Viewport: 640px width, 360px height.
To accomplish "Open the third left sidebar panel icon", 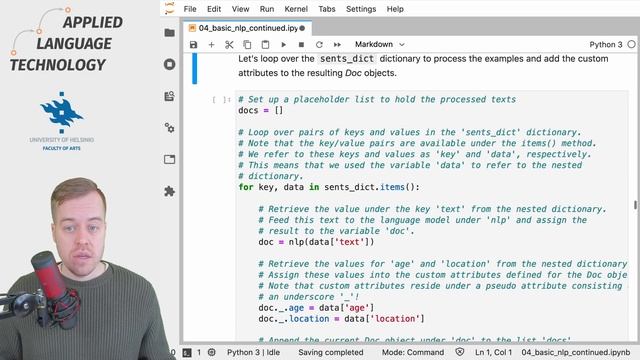I will pos(169,96).
